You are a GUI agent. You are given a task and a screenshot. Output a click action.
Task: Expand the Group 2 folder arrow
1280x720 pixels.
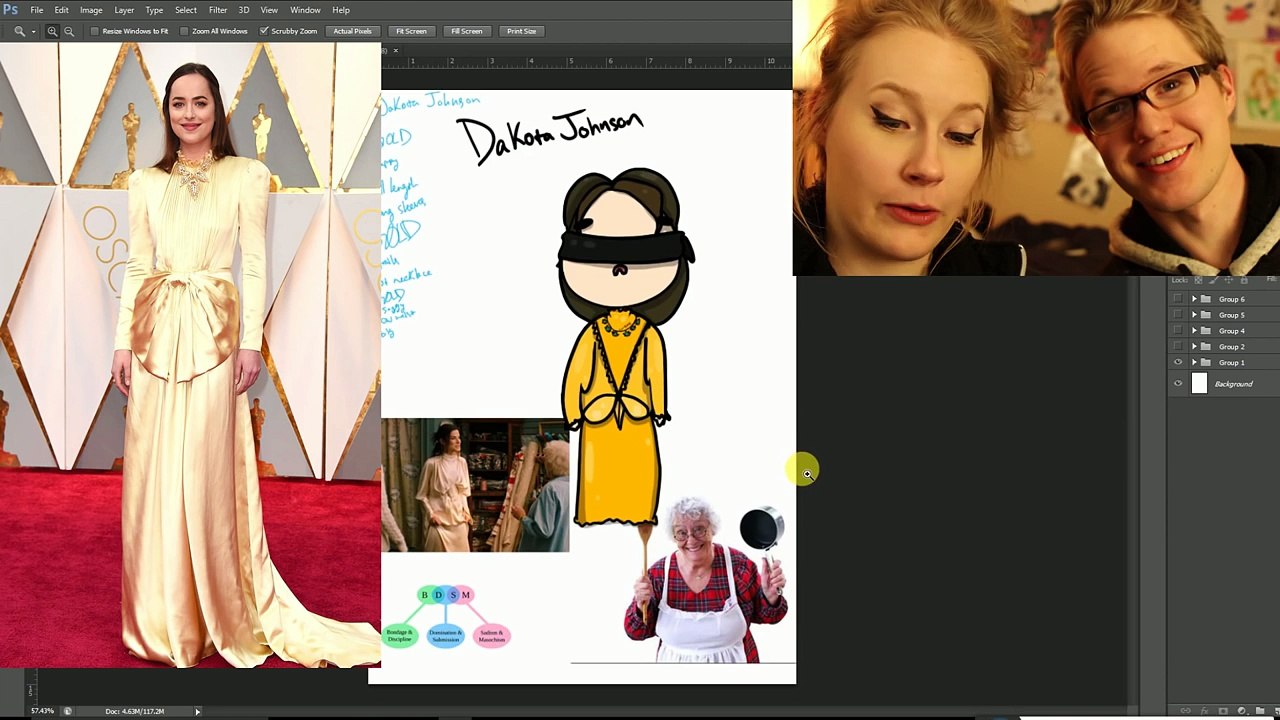coord(1194,346)
